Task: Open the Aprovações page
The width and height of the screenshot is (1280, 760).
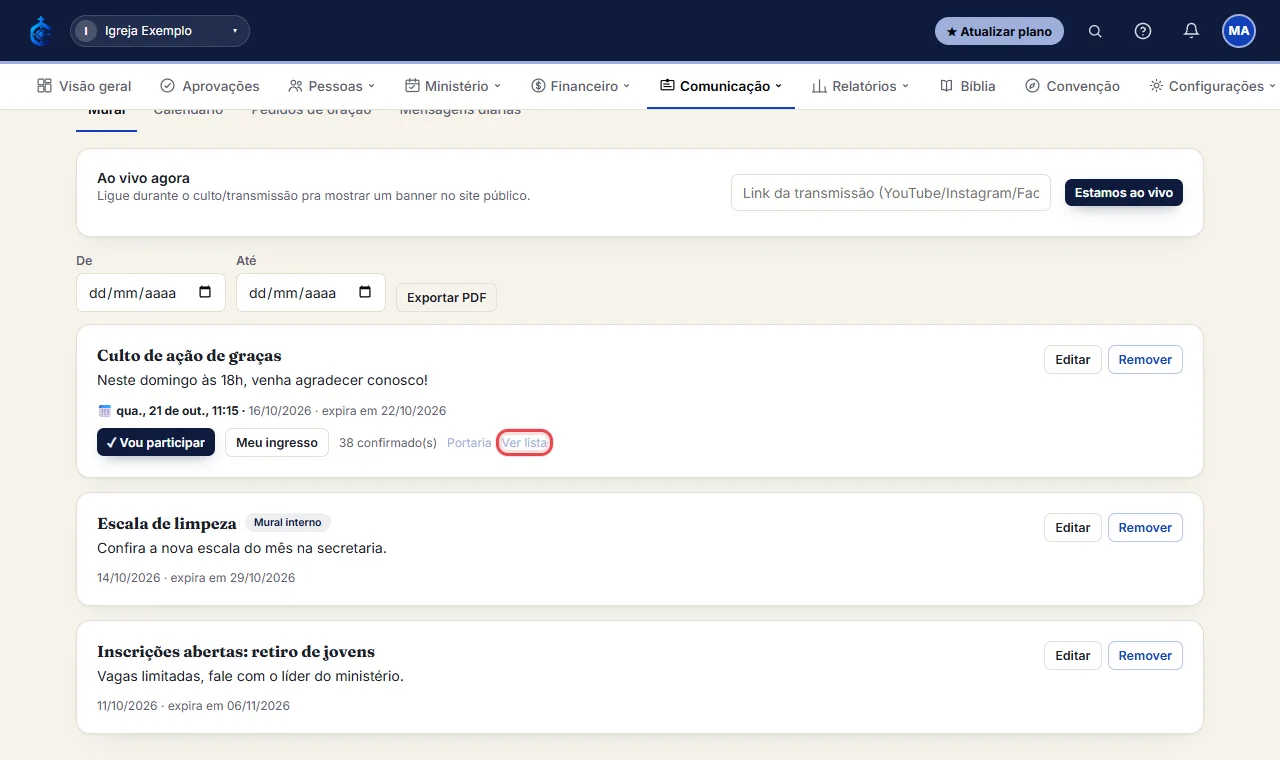Action: tap(210, 86)
